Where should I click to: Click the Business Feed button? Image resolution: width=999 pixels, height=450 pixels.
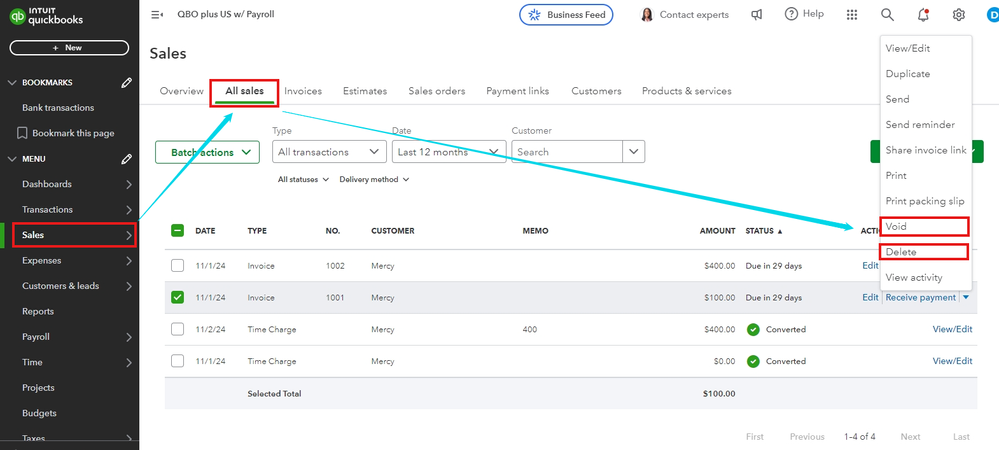pos(566,15)
